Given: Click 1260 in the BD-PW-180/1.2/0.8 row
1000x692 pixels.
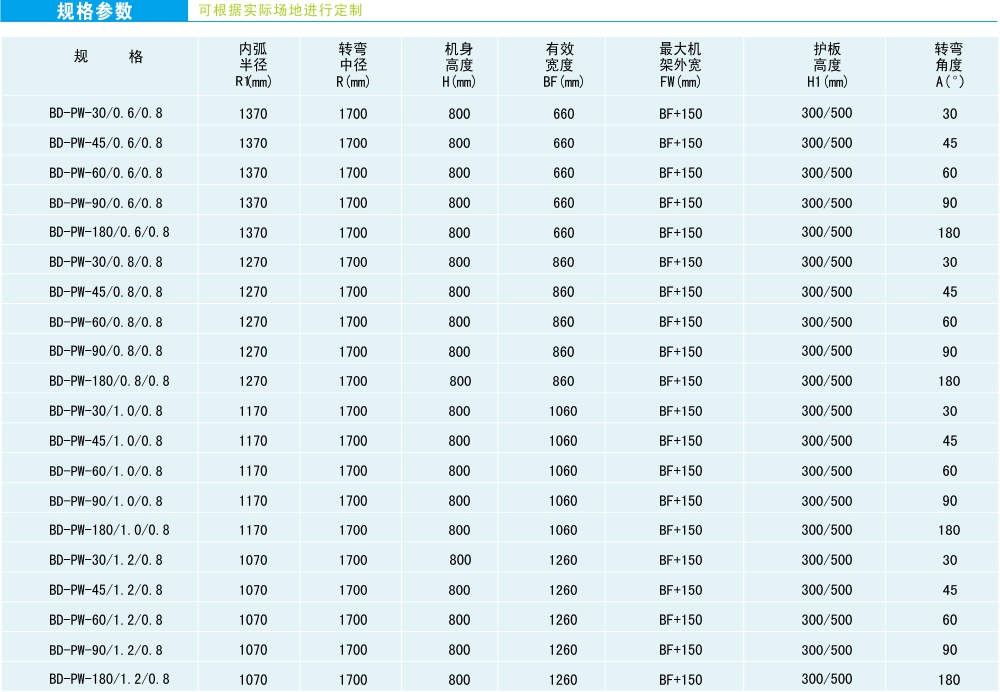Looking at the screenshot, I should click(x=563, y=680).
